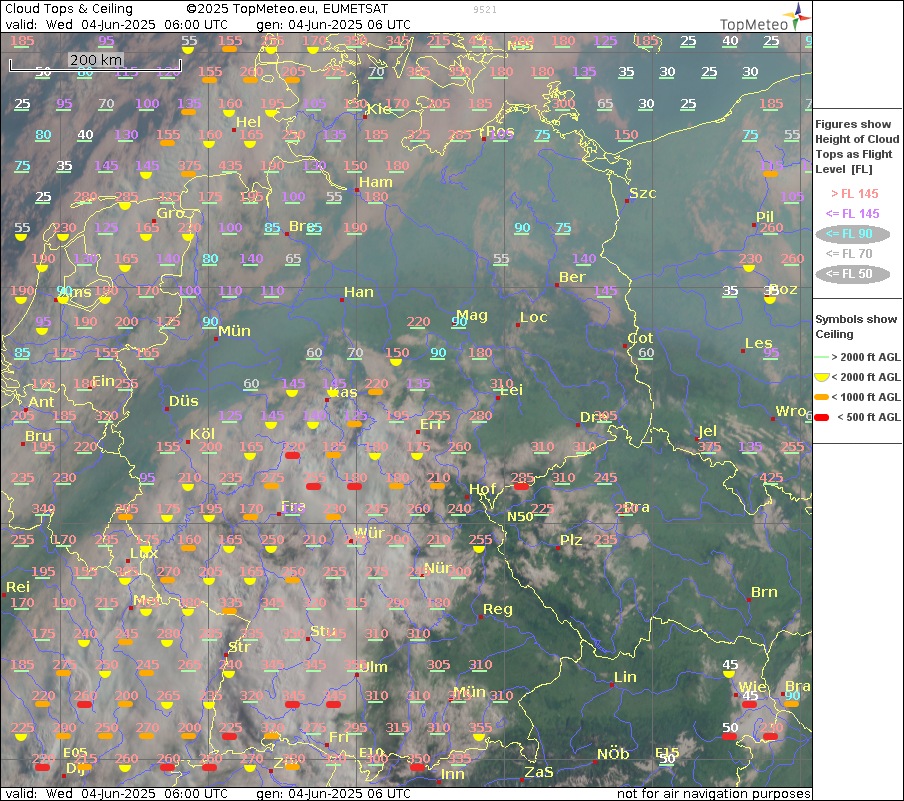Click the 'Fri' city label on map
The height and width of the screenshot is (801, 904).
(x=338, y=738)
